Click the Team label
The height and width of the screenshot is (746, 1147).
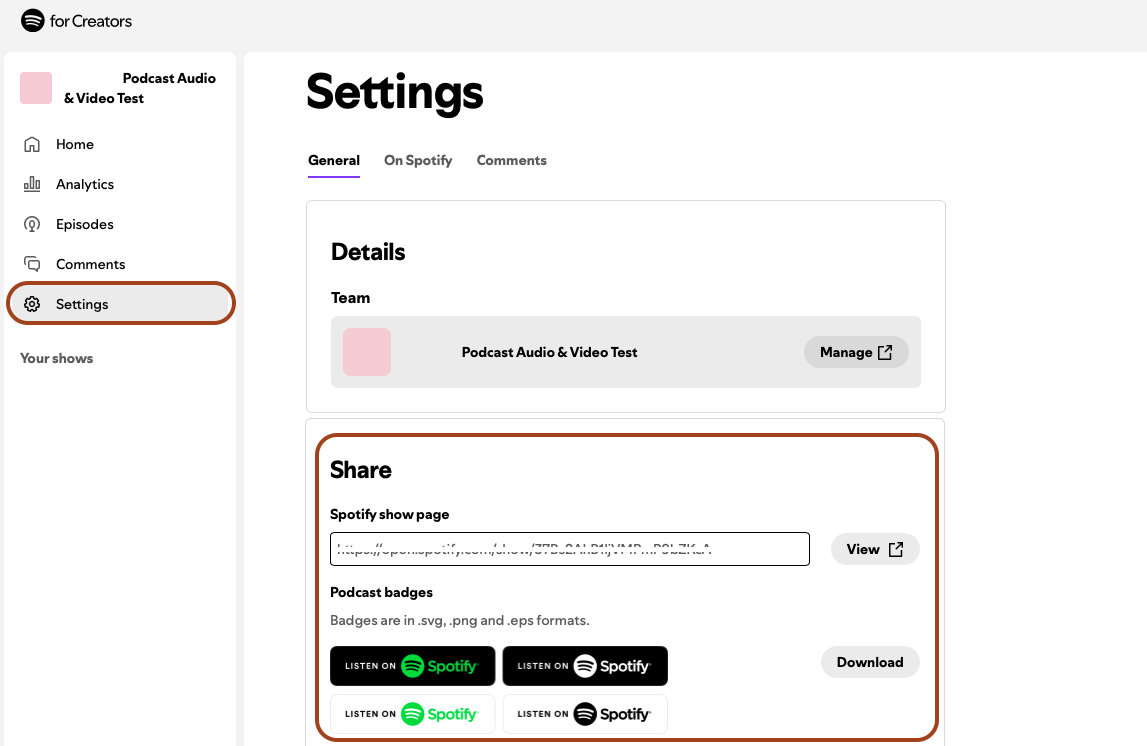(x=350, y=298)
